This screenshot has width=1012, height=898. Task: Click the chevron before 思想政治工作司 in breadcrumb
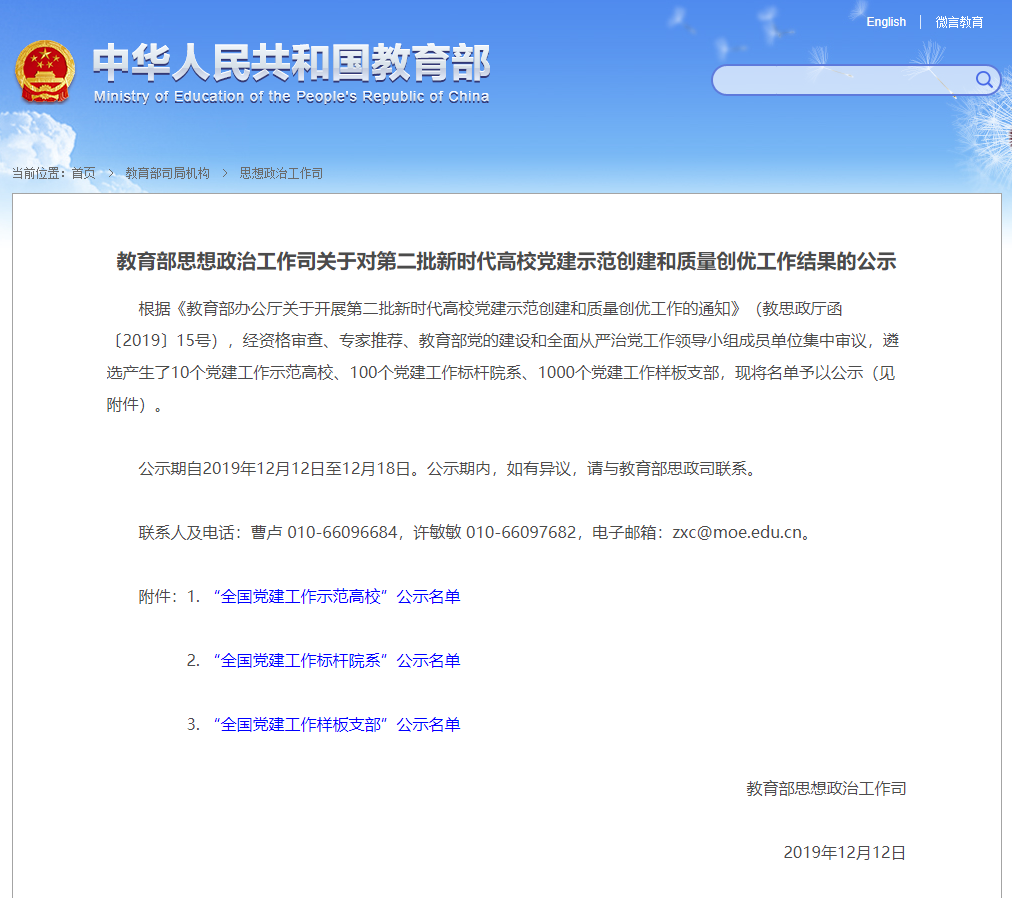coord(225,173)
